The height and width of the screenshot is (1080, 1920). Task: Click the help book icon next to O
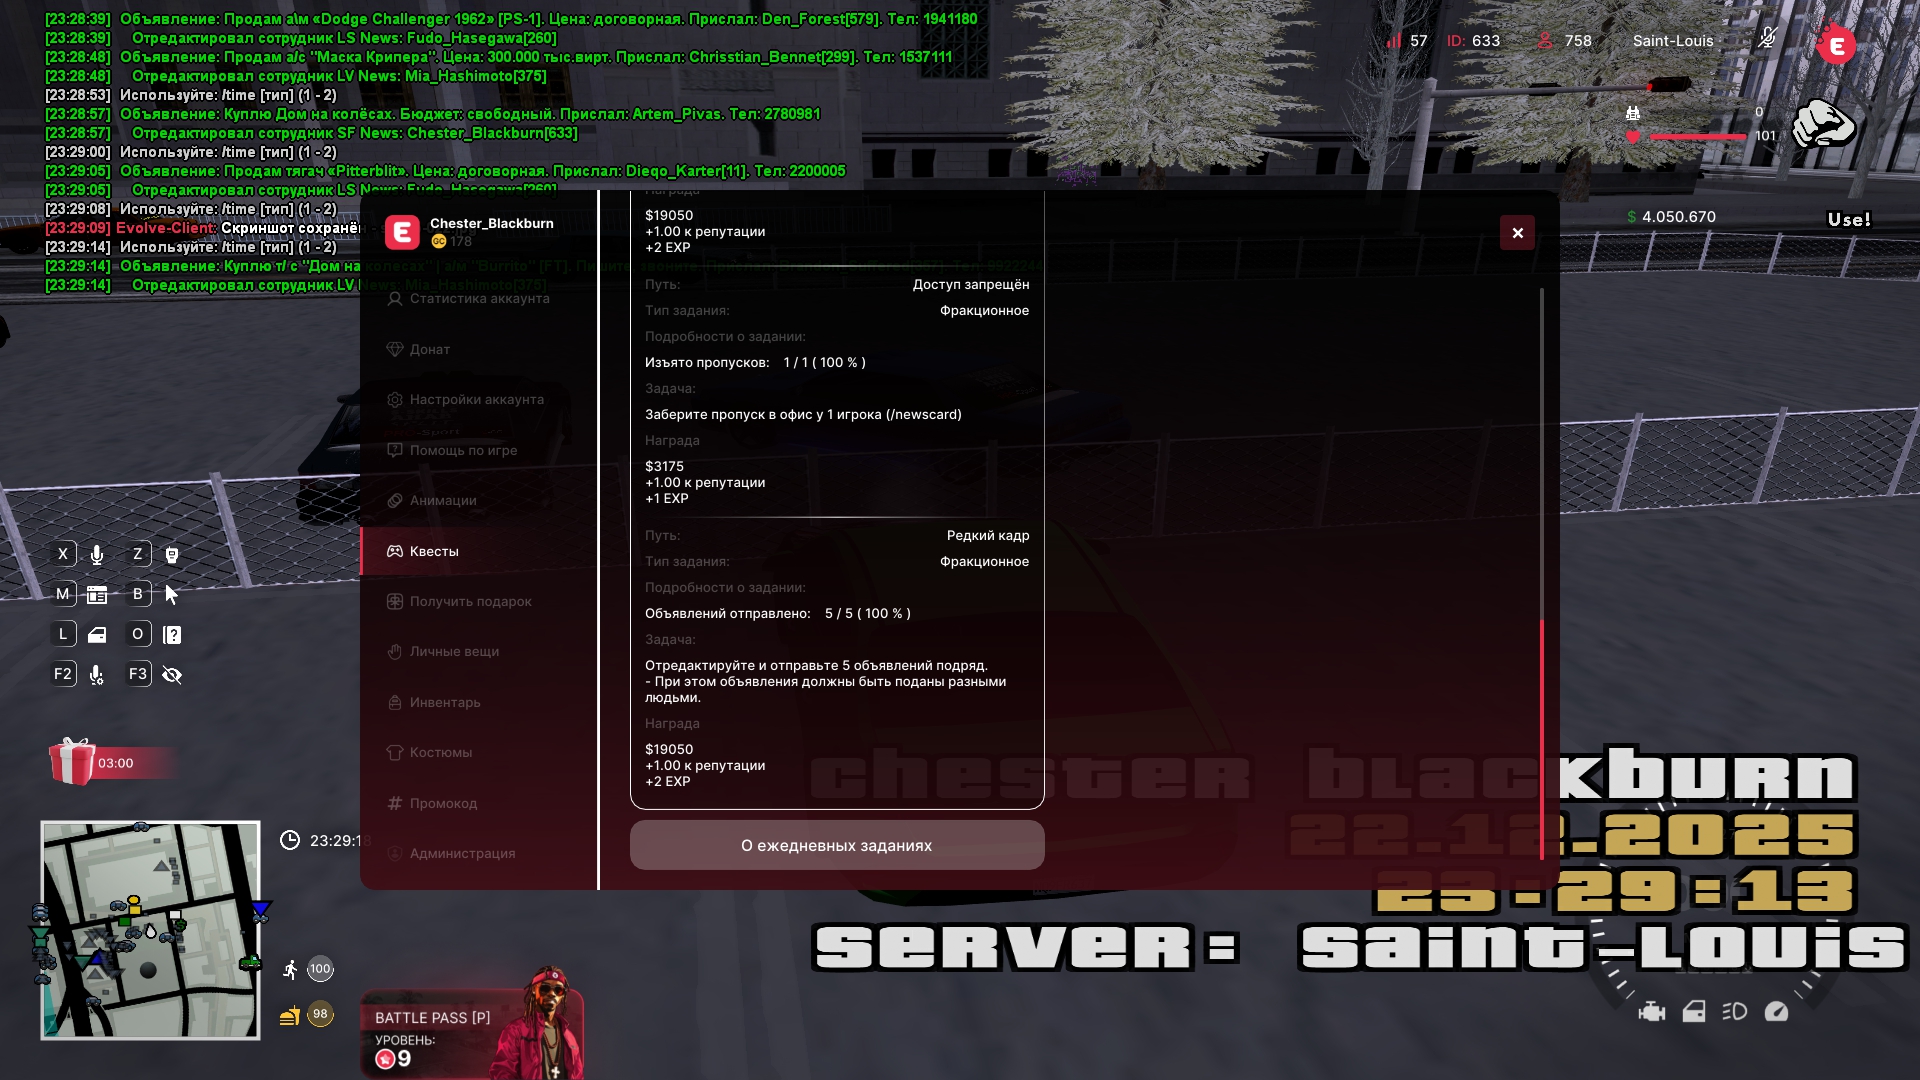click(x=172, y=635)
